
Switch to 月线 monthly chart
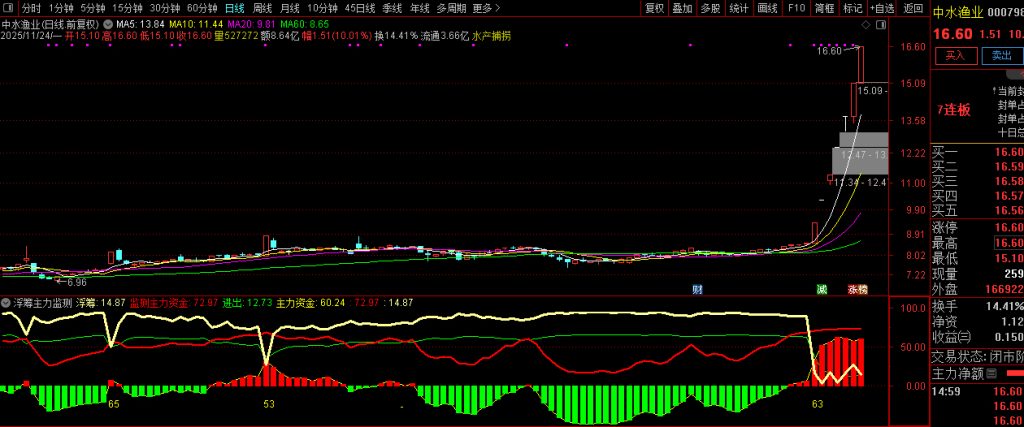coord(290,8)
